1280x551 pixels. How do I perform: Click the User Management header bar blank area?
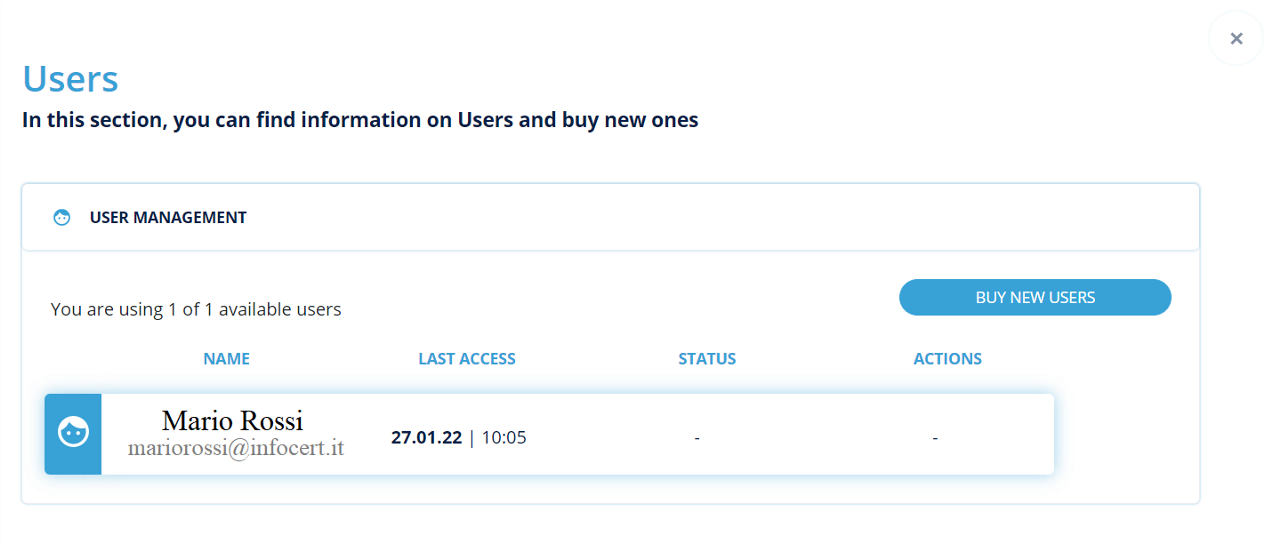[x=700, y=217]
